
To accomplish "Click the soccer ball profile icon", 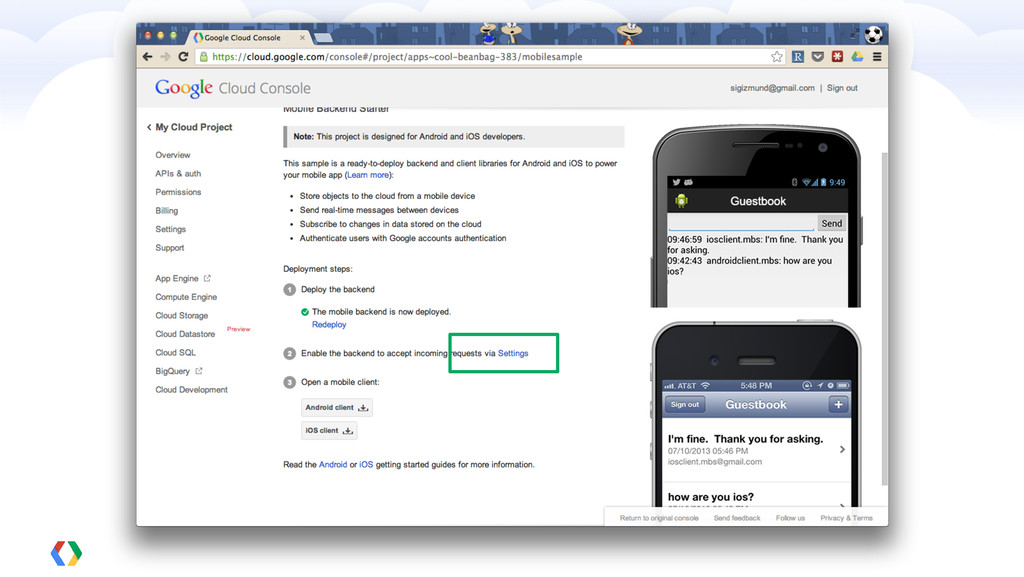I will (x=874, y=34).
